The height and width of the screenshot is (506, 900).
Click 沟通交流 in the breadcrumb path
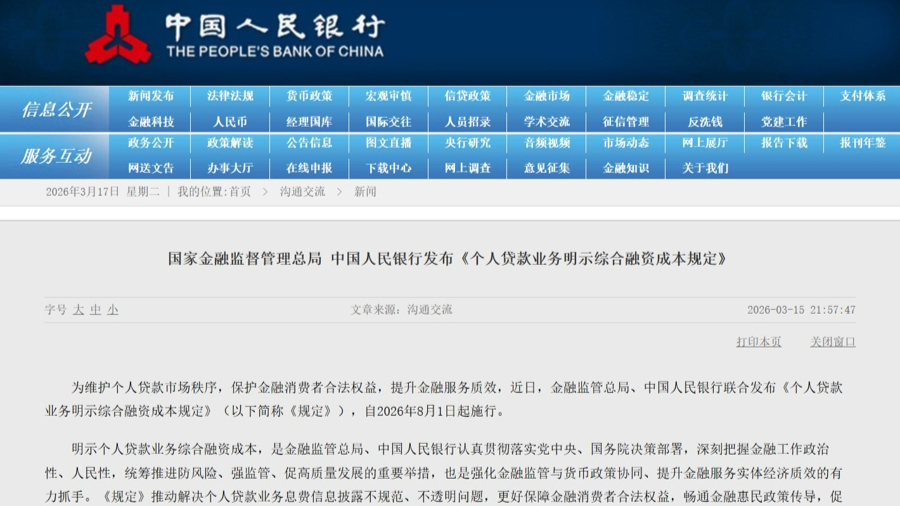tap(302, 192)
